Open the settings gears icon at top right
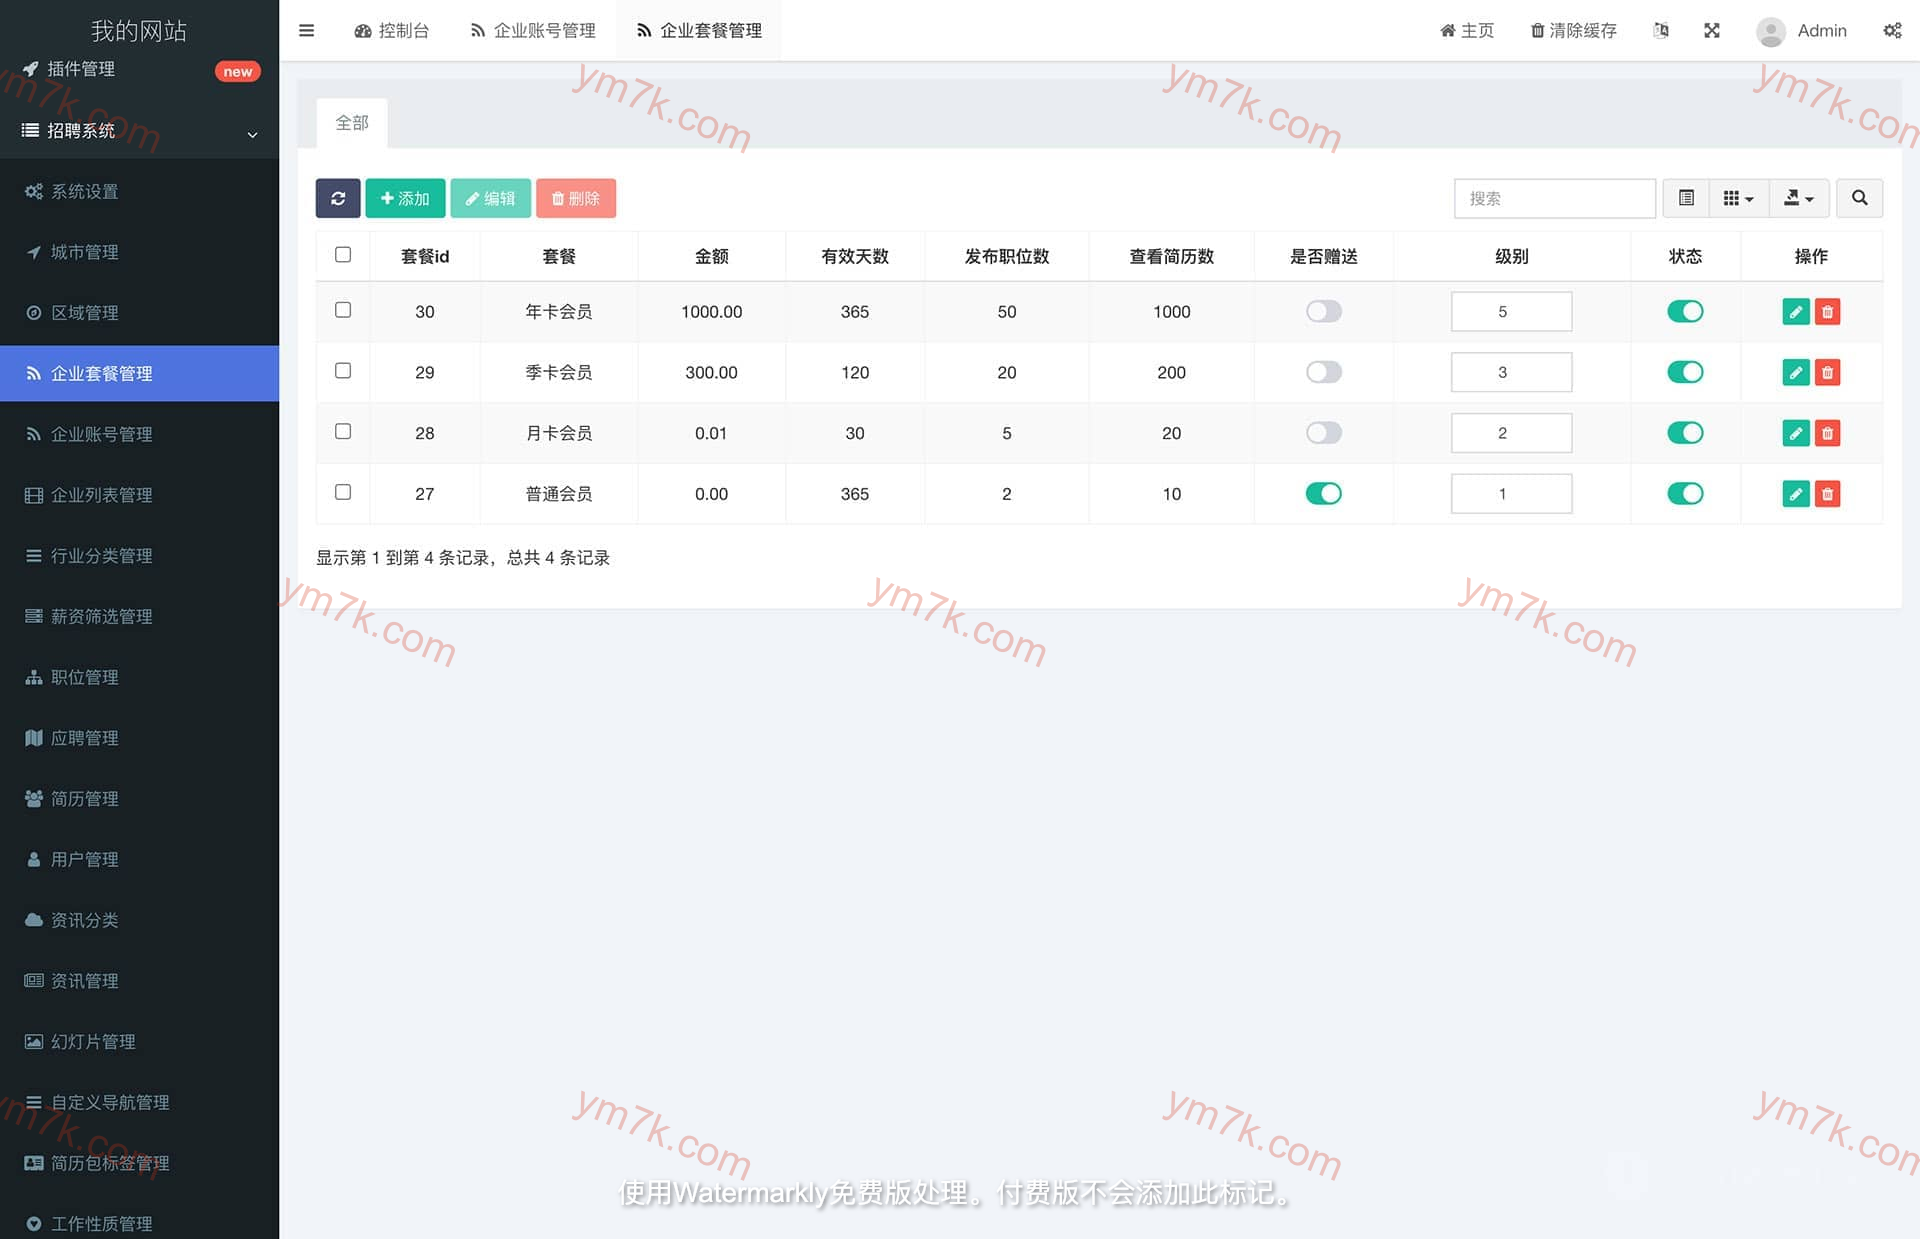Screen dimensions: 1920x1239 [x=1892, y=30]
